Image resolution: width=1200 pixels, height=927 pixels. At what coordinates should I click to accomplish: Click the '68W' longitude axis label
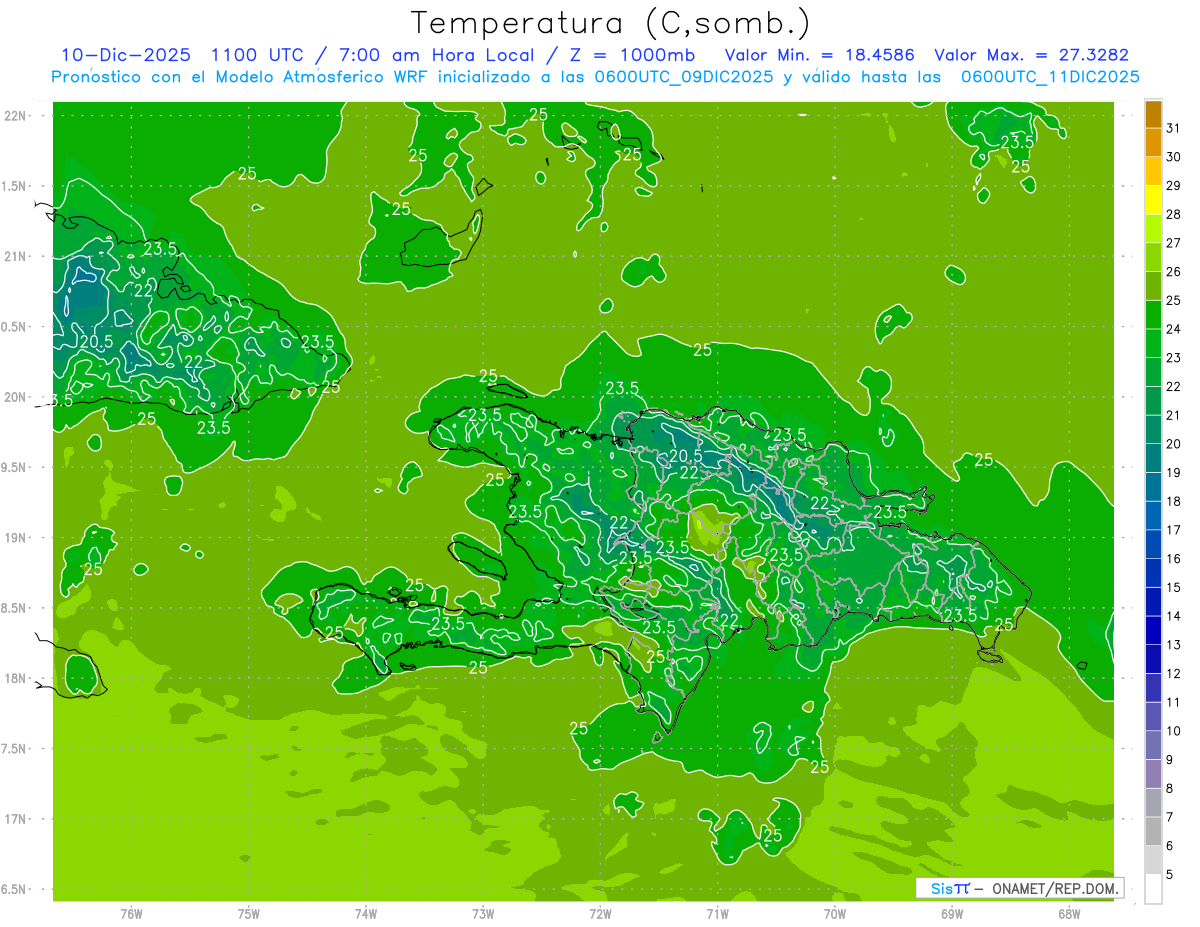[1069, 914]
